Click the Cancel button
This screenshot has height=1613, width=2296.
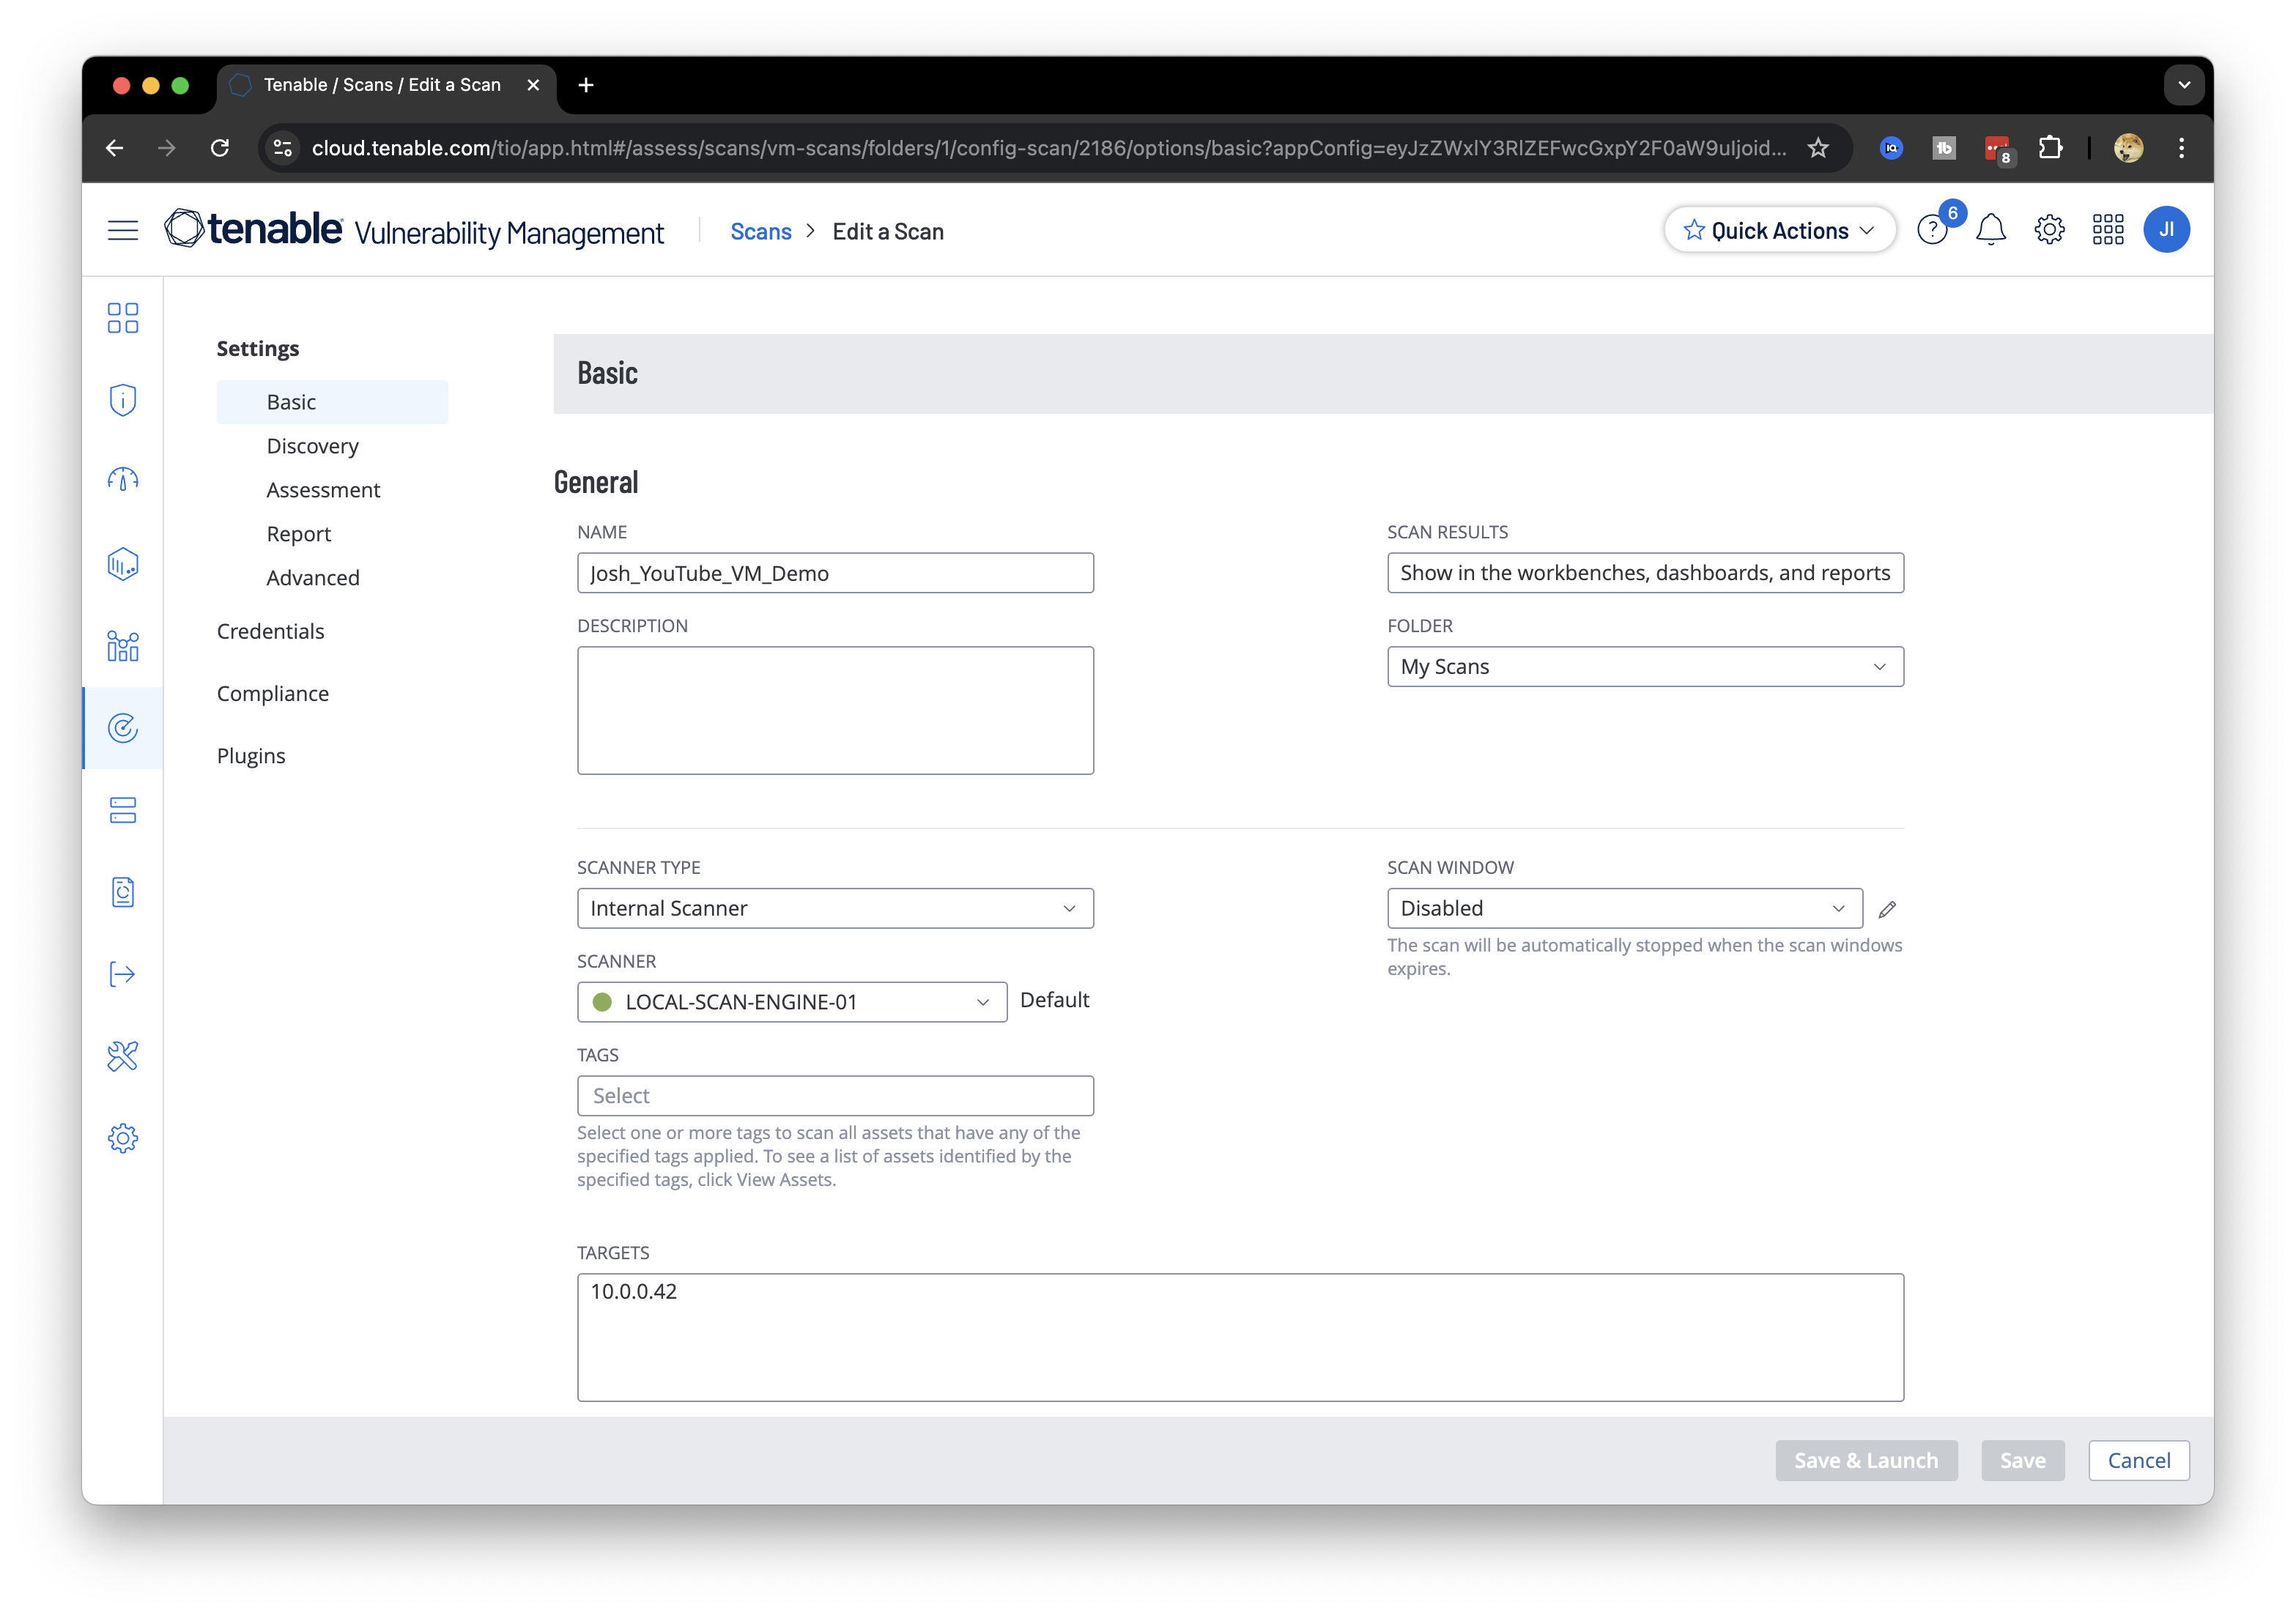(2139, 1461)
